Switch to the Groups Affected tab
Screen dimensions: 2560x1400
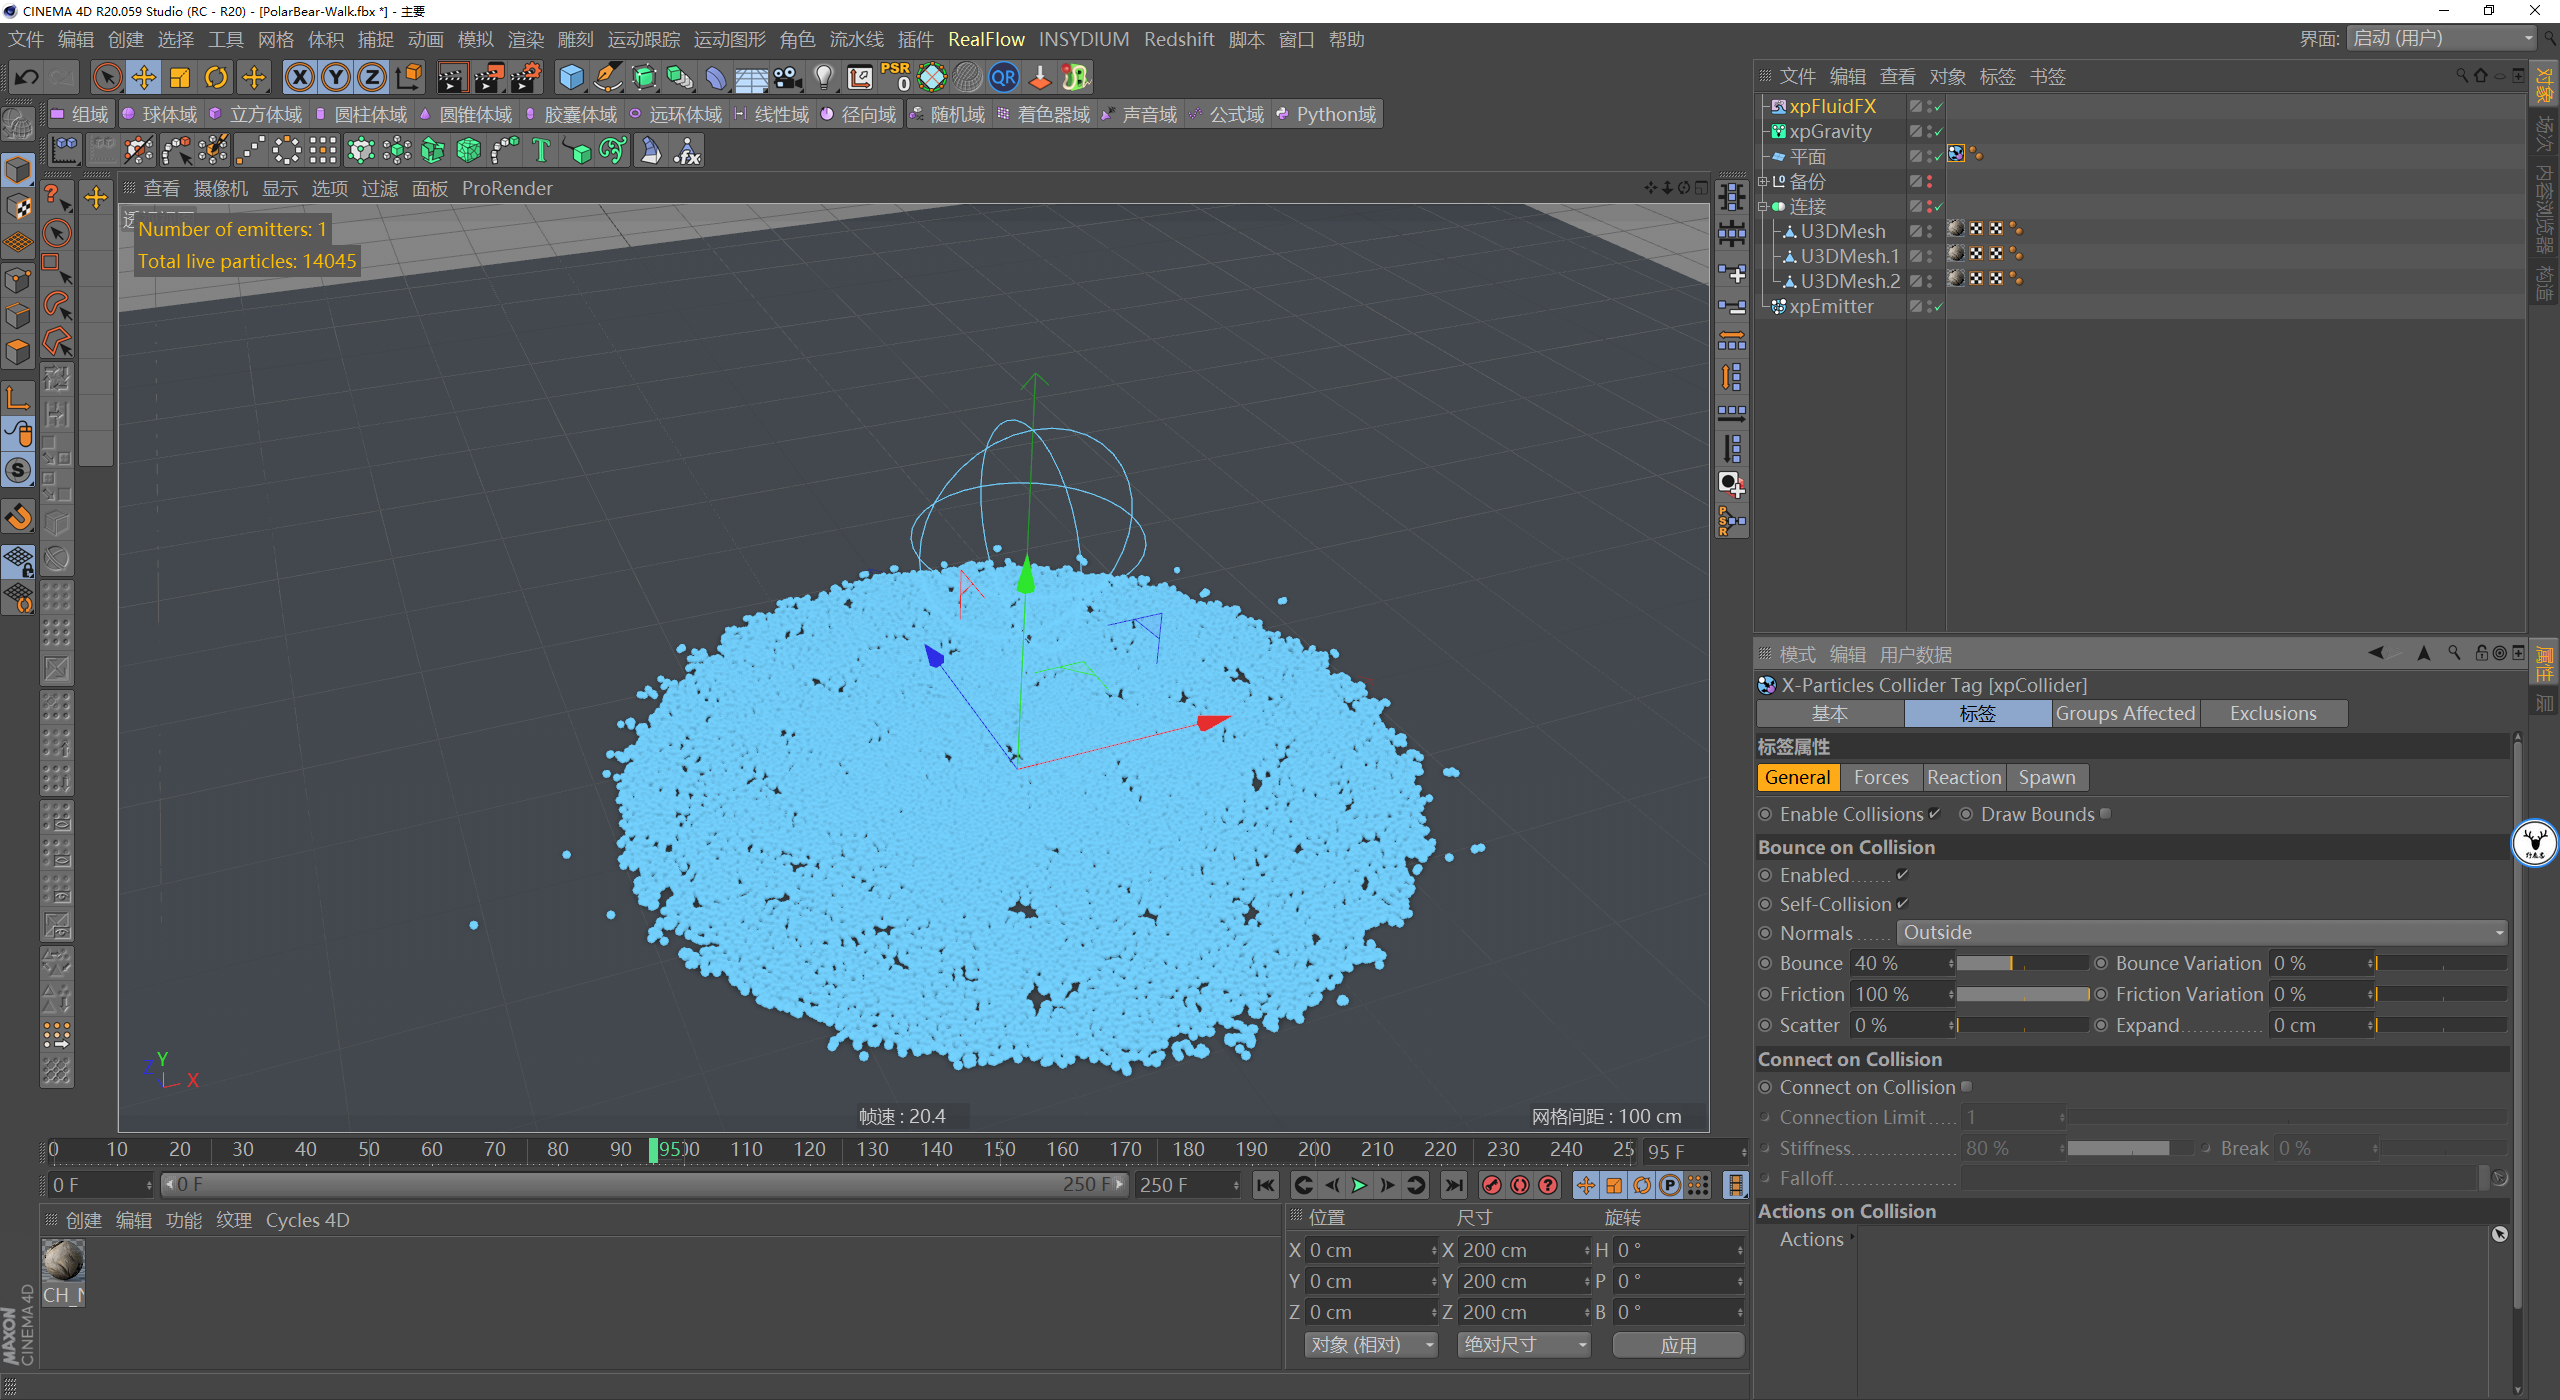coord(2125,713)
